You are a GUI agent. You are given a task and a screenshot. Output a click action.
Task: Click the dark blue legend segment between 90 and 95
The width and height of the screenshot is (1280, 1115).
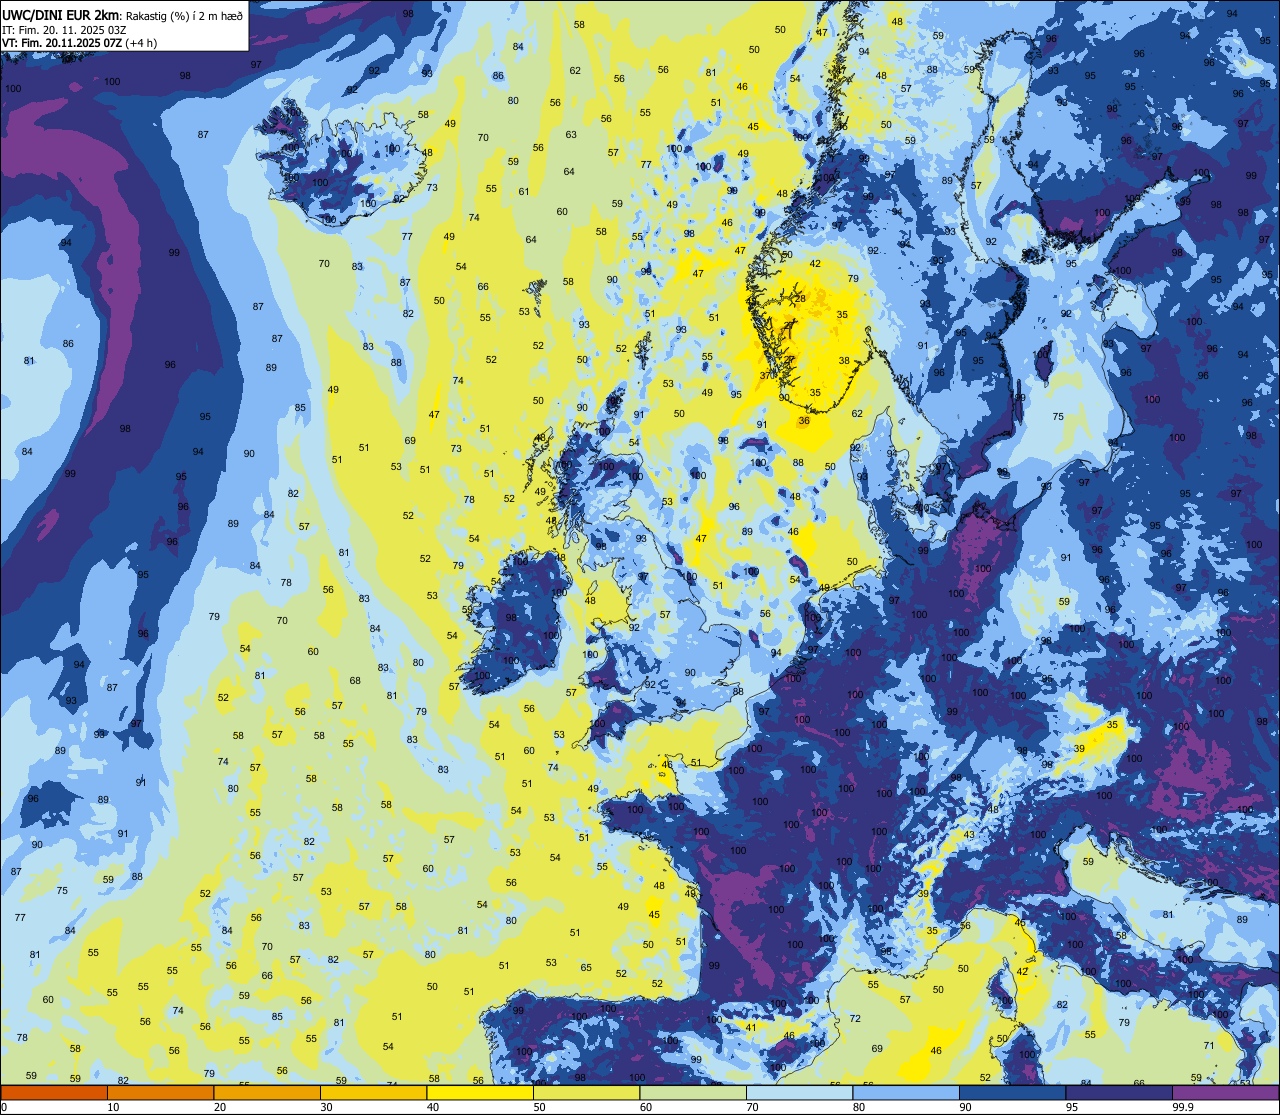click(x=1012, y=1092)
